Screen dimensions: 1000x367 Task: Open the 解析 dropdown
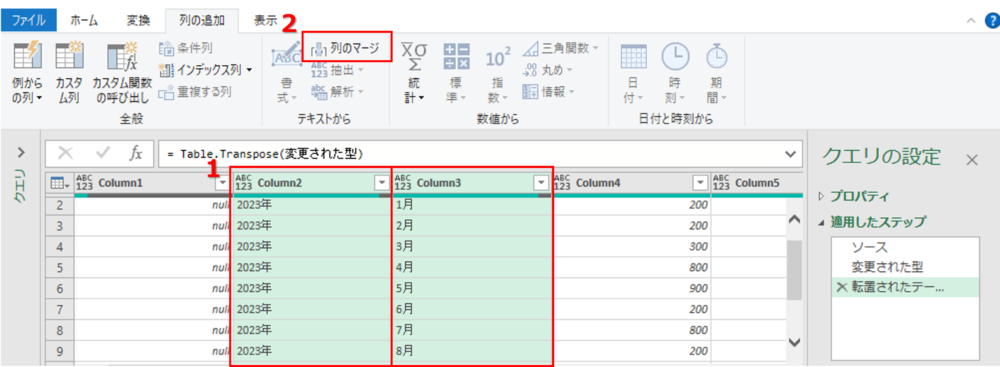337,91
